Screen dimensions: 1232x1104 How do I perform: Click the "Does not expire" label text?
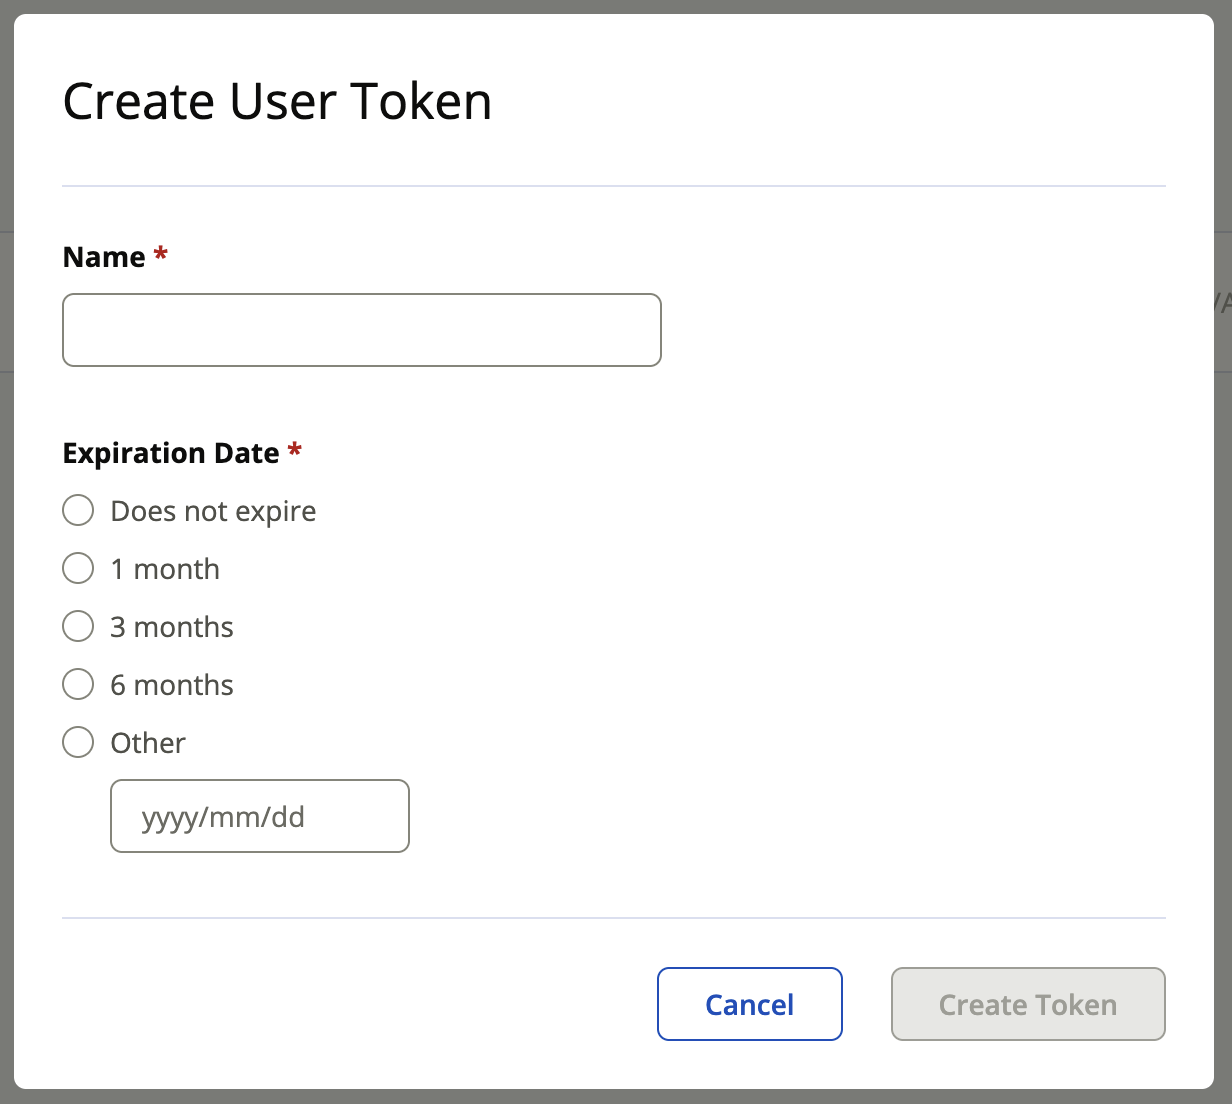tap(213, 511)
